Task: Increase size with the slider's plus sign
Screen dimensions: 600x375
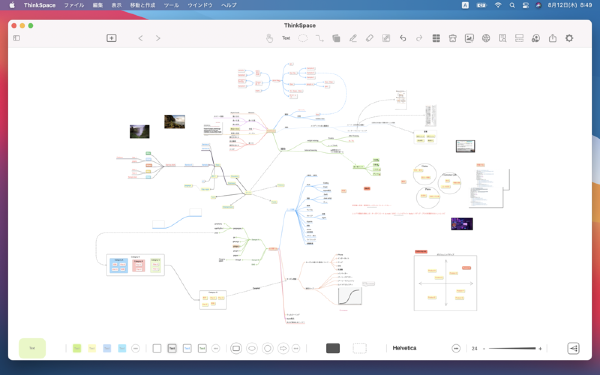Action: pyautogui.click(x=540, y=349)
